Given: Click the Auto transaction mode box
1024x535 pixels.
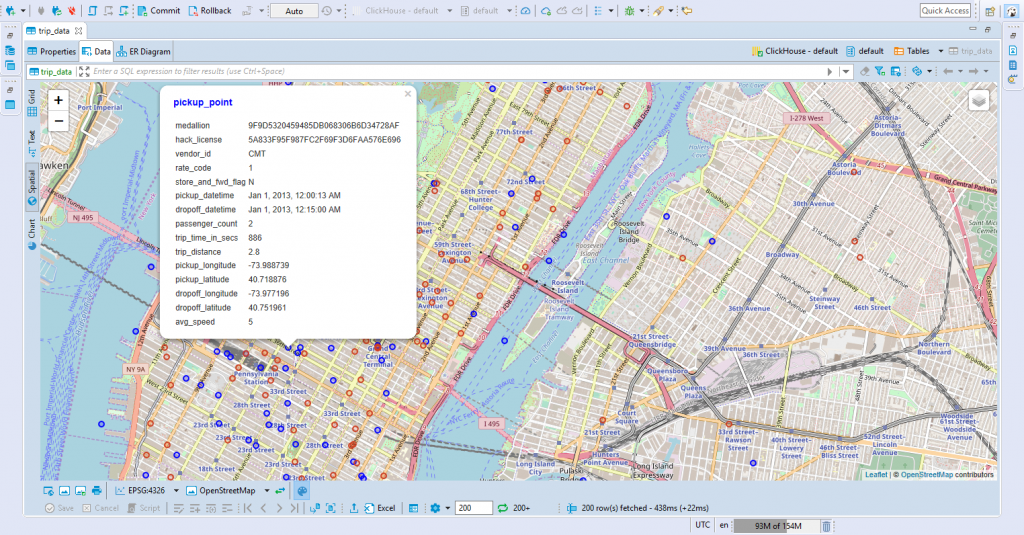Looking at the screenshot, I should tap(294, 11).
